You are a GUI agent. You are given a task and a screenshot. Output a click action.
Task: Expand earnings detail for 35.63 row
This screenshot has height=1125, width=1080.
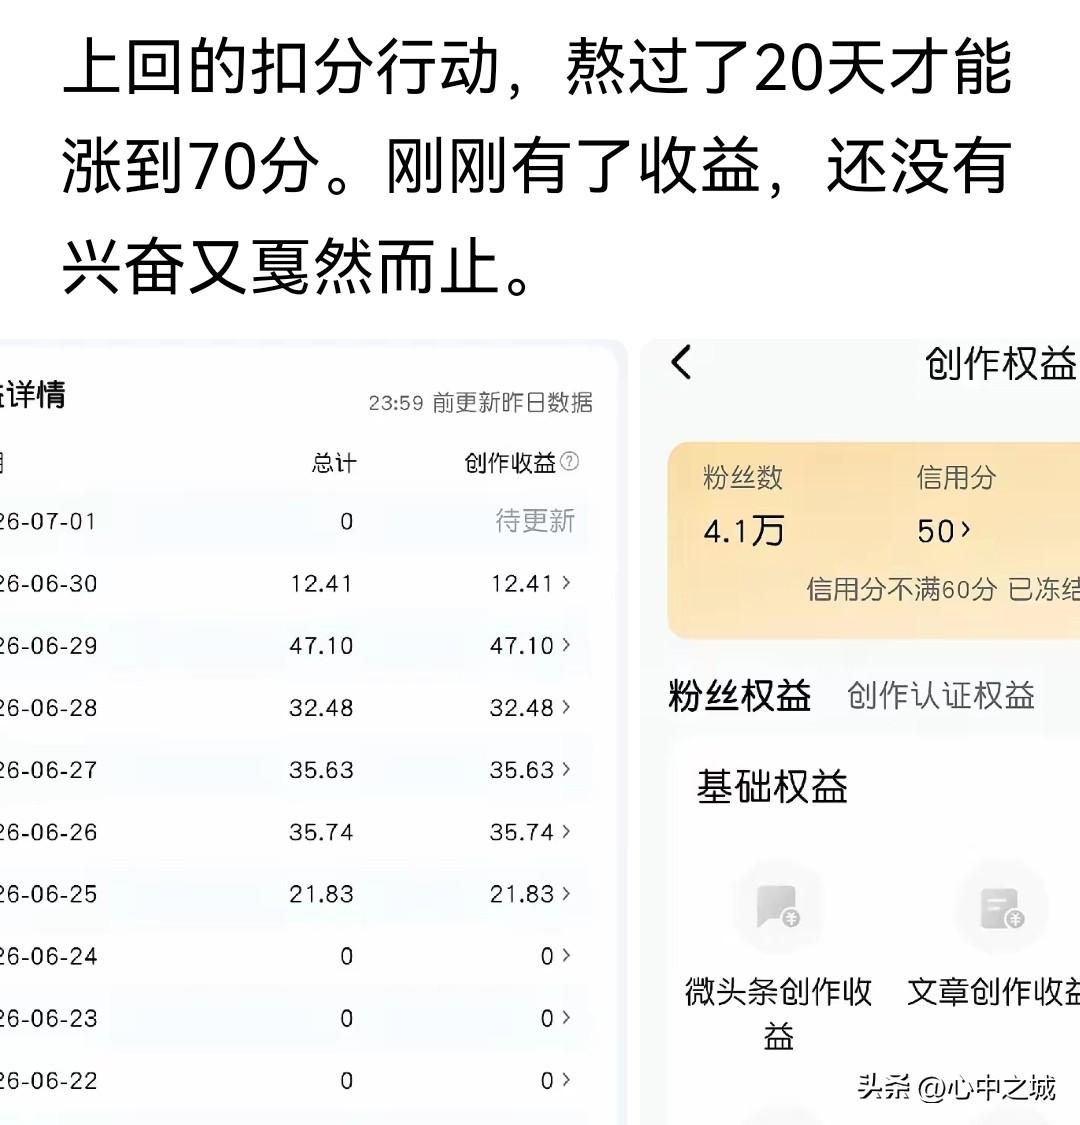point(566,769)
